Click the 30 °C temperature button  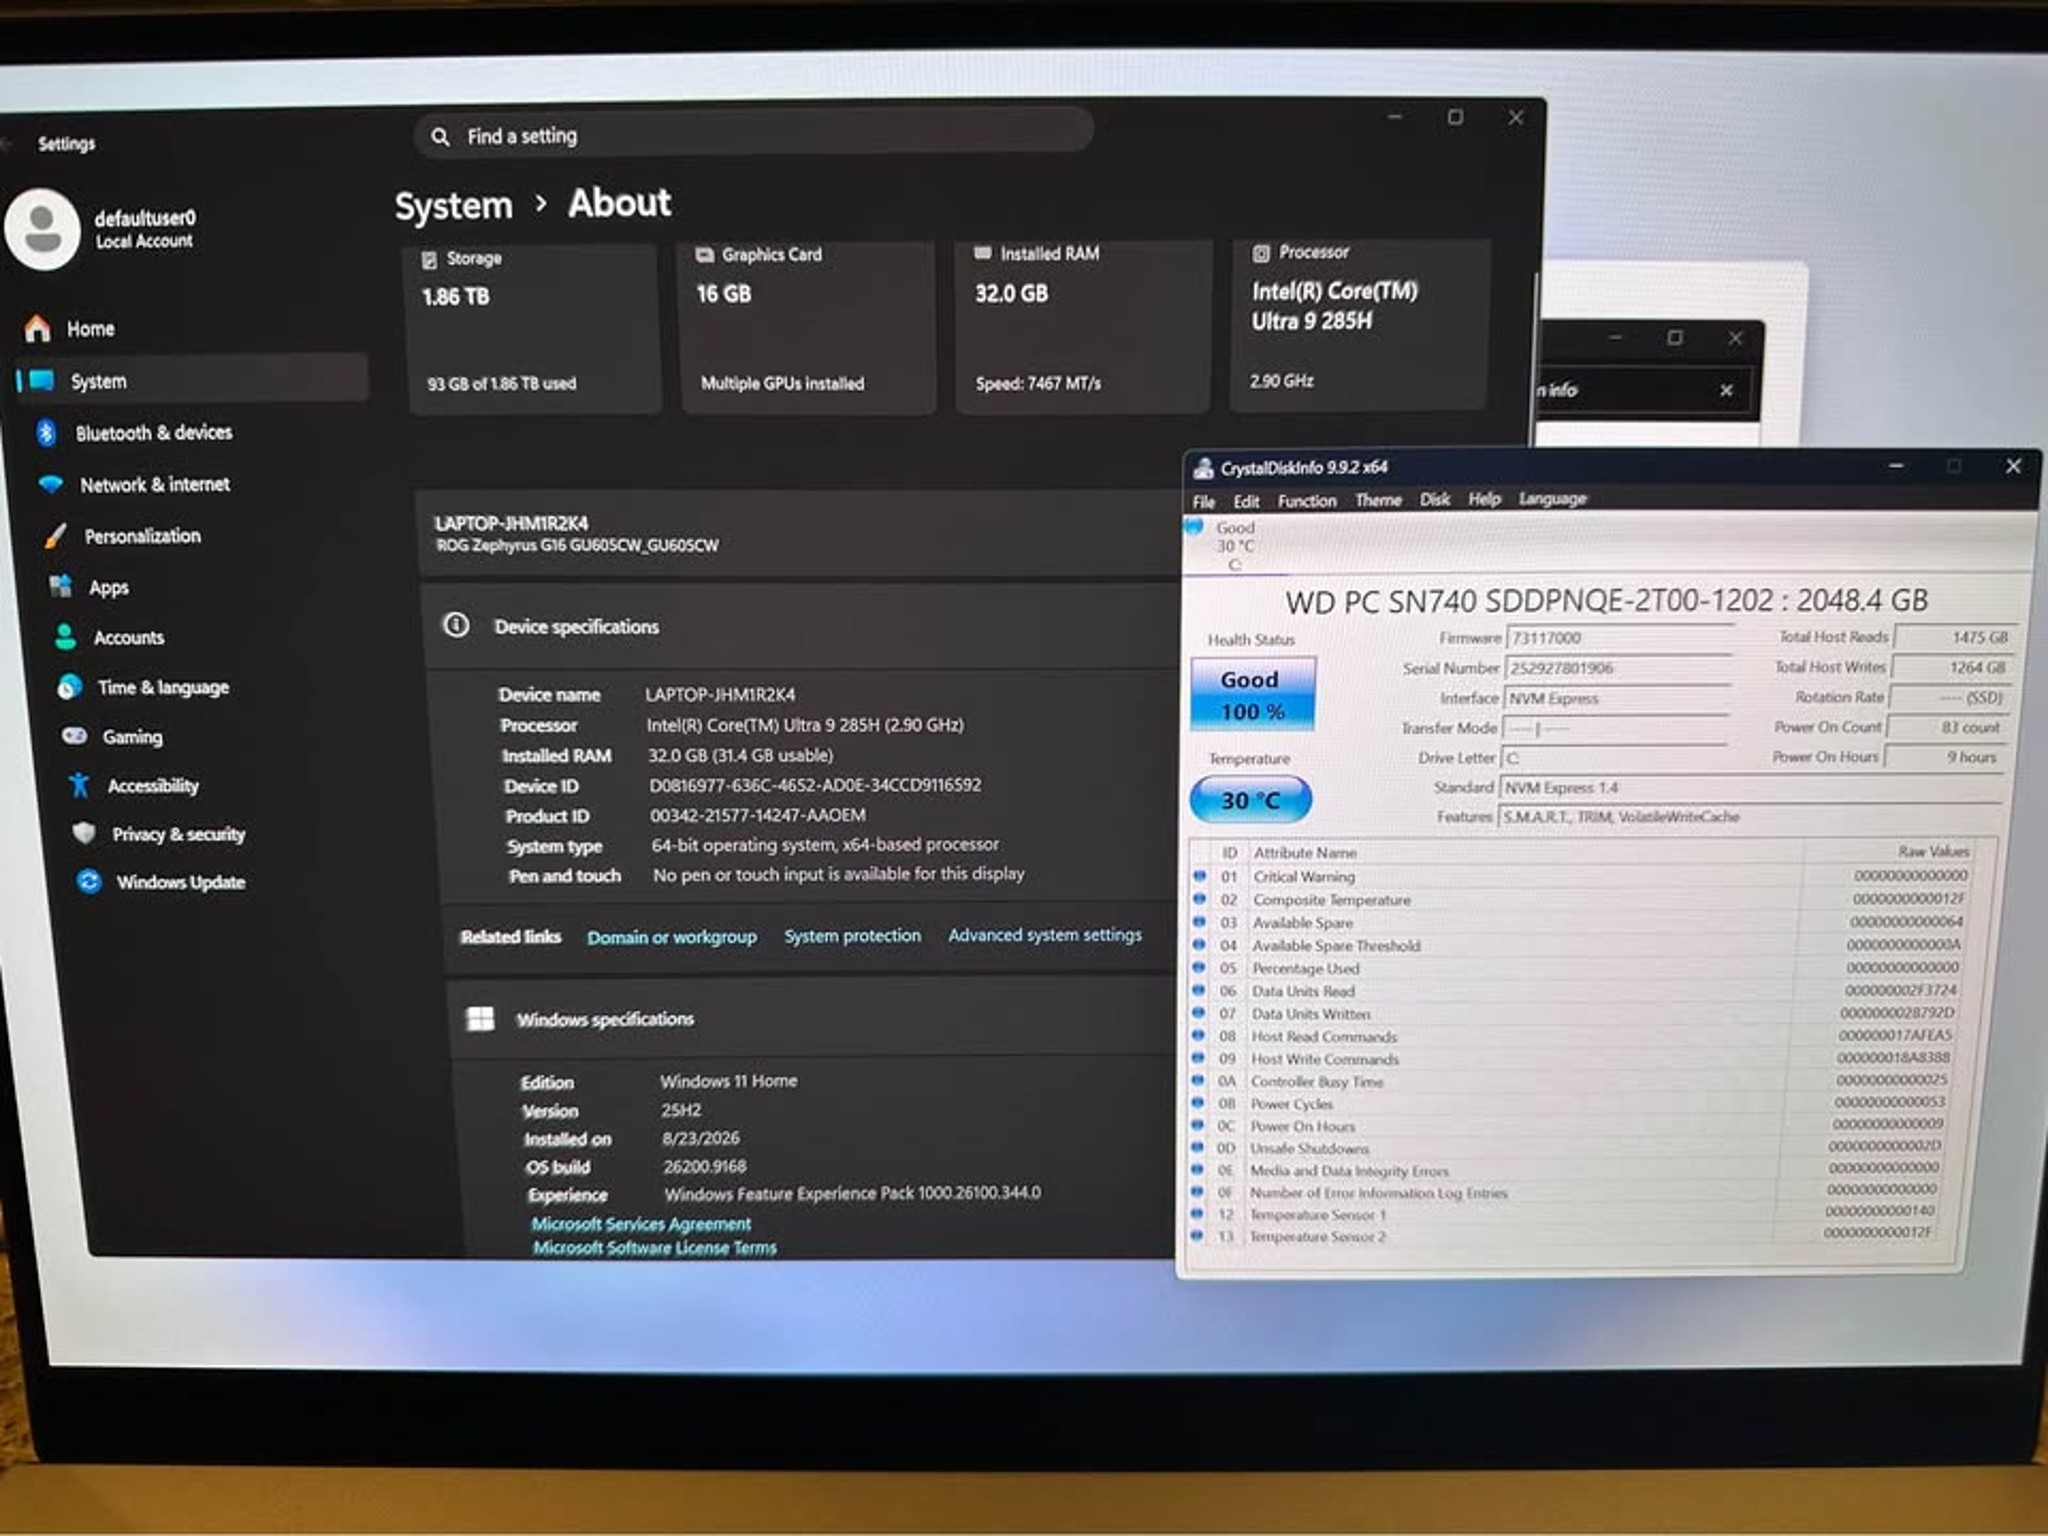1250,800
